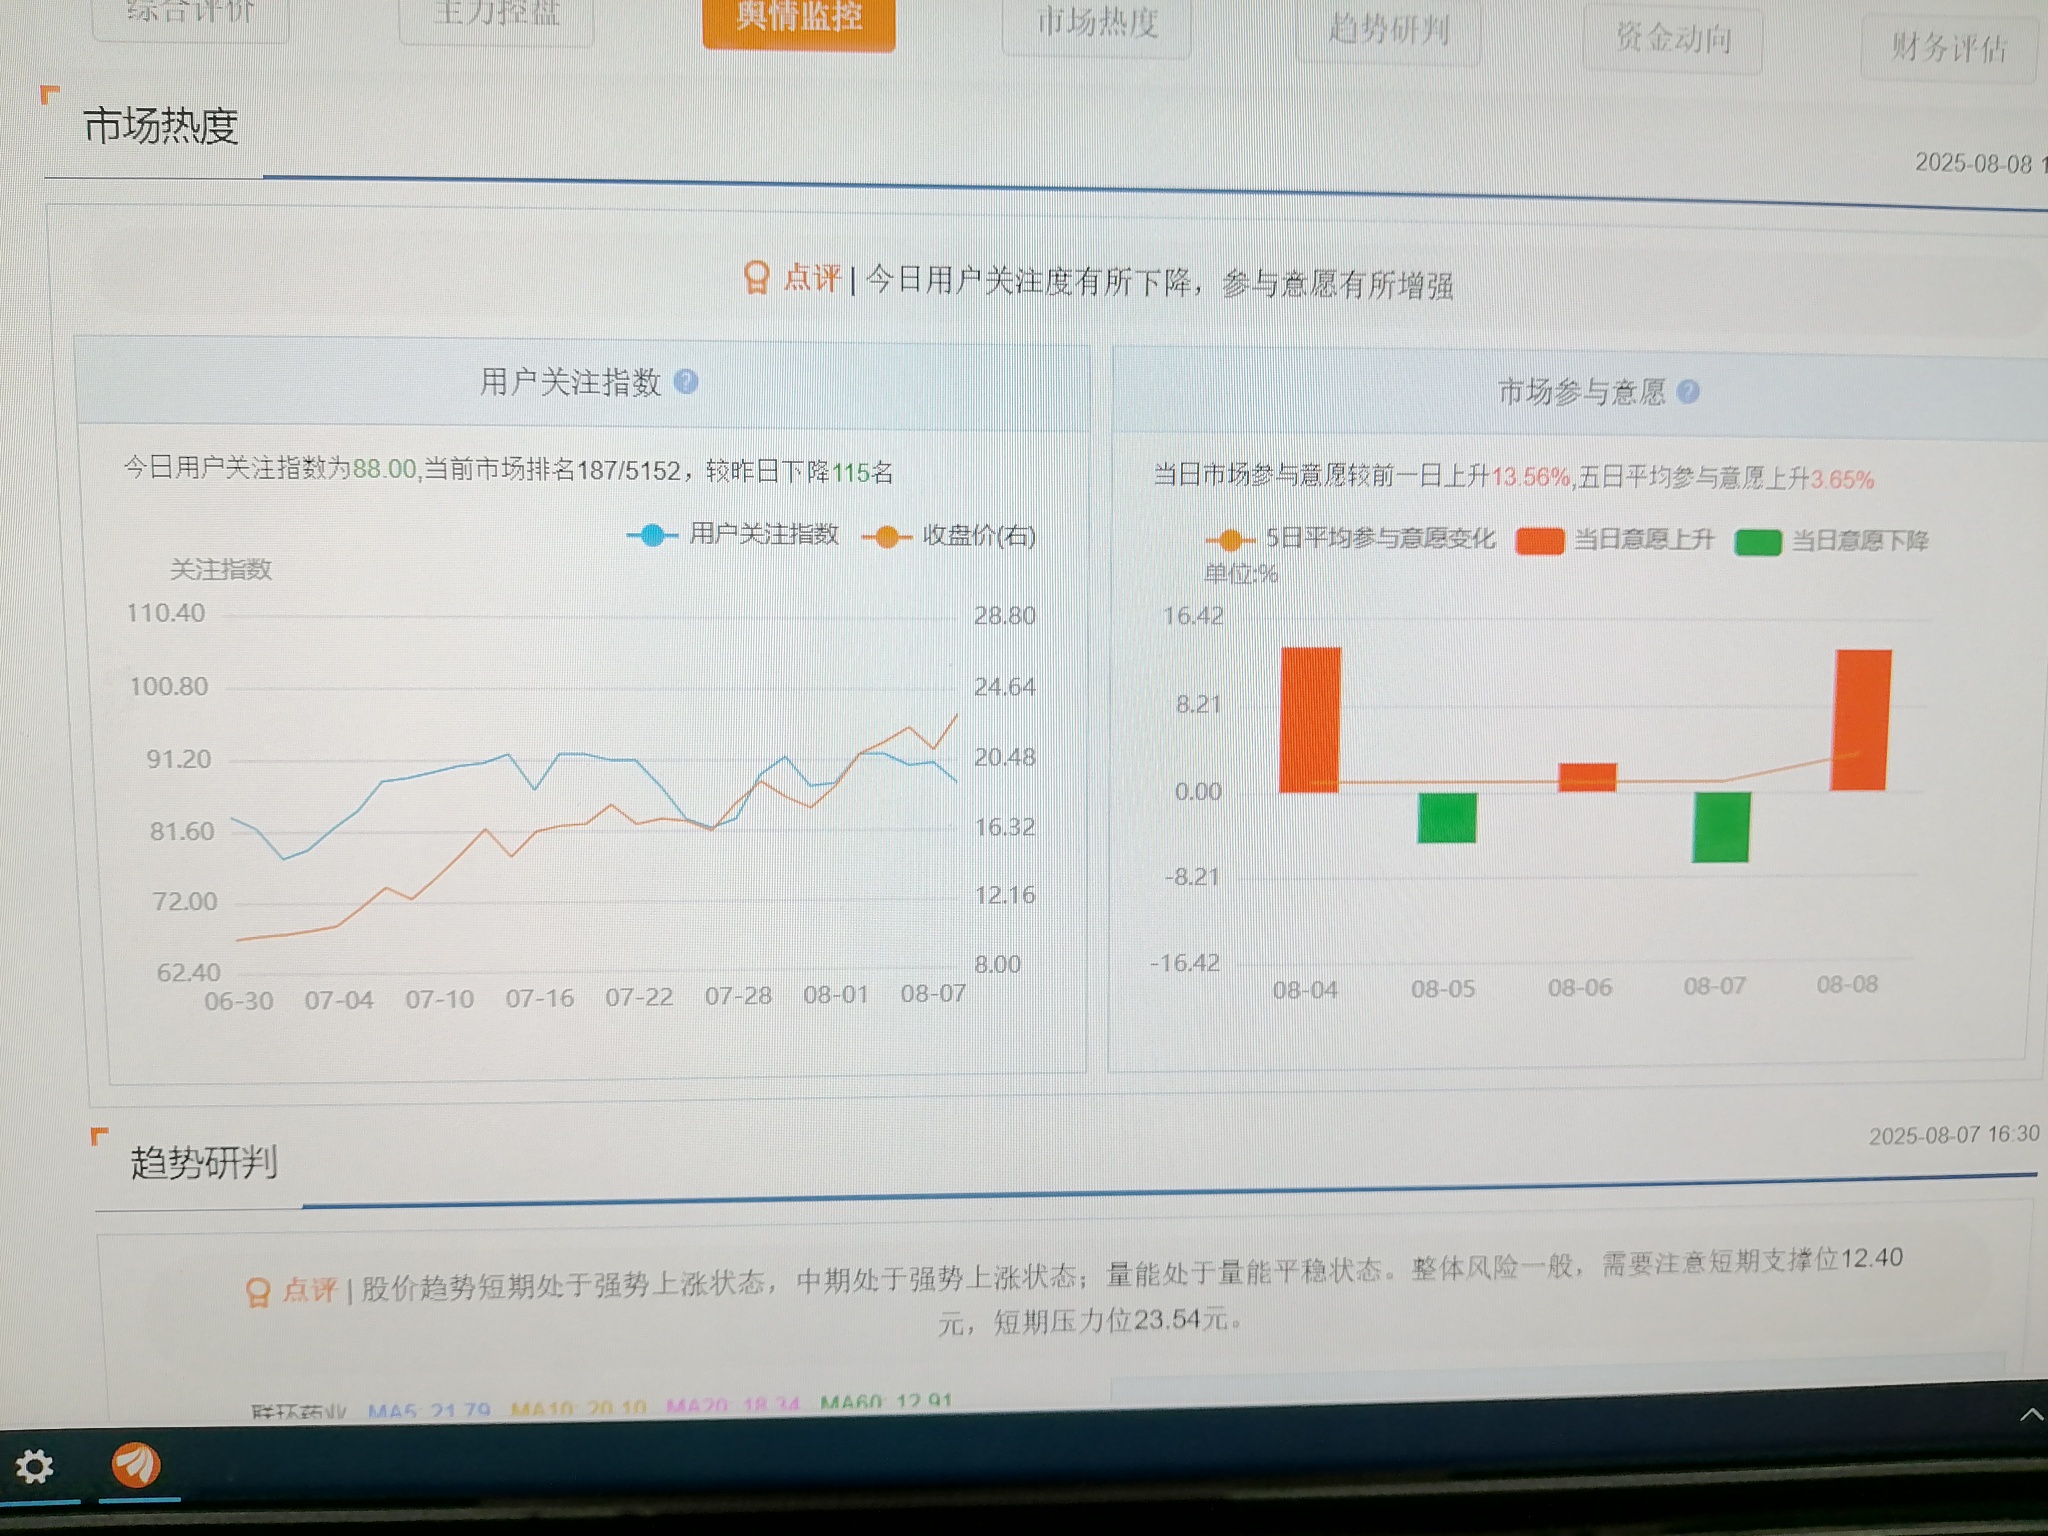The width and height of the screenshot is (2048, 1536).
Task: Click the 单位:% label
Action: coord(1240,574)
